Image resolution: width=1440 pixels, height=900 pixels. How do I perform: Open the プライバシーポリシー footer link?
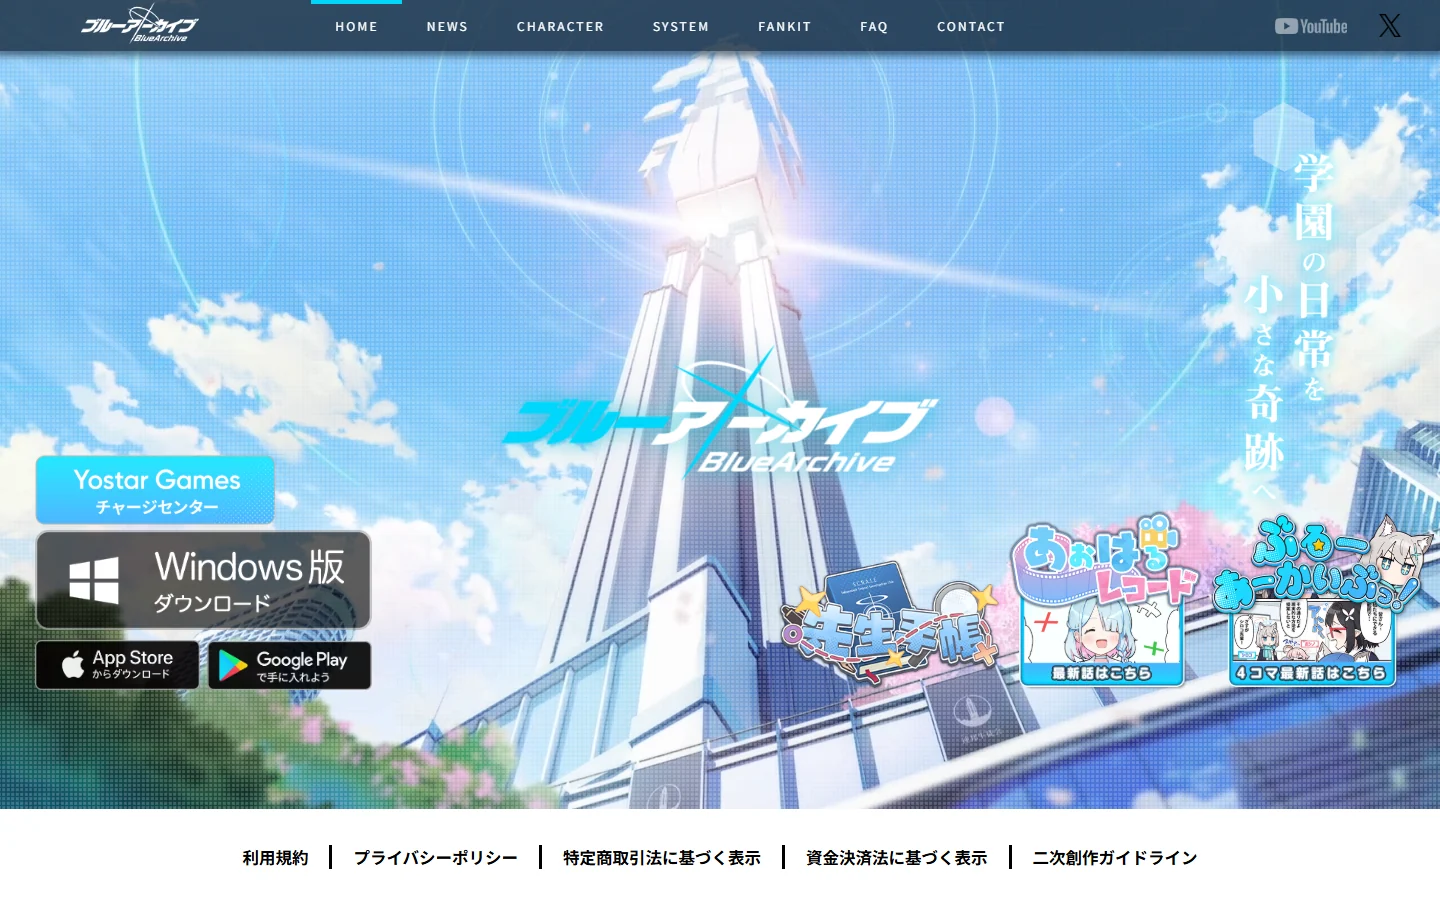click(436, 858)
